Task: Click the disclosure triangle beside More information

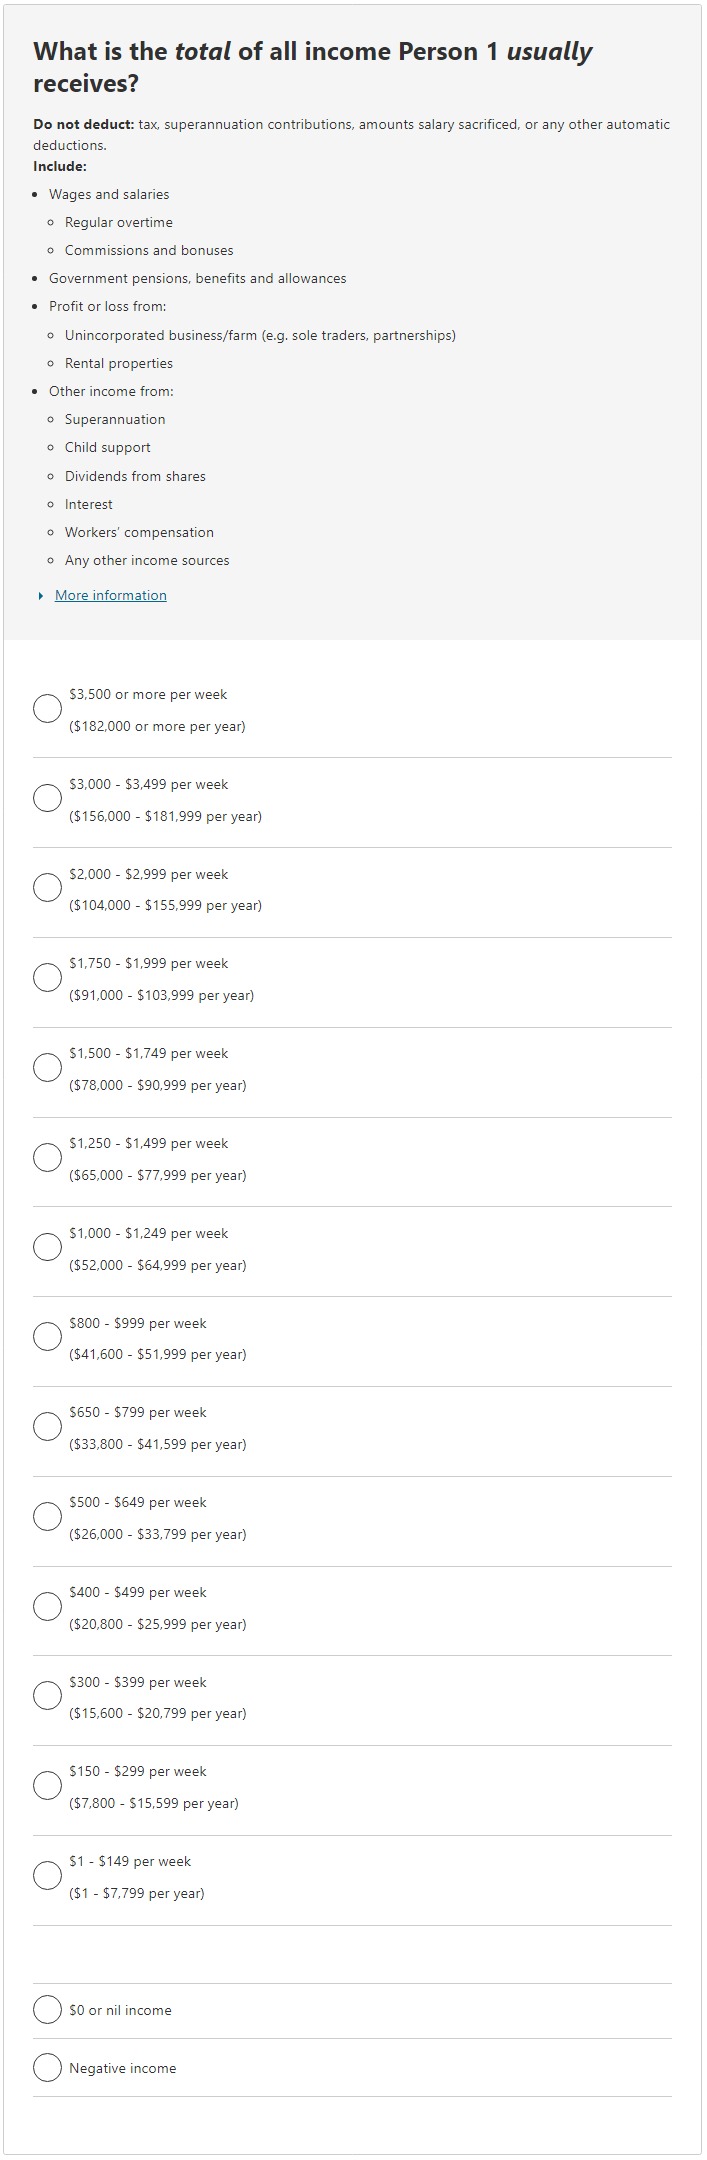Action: [39, 595]
